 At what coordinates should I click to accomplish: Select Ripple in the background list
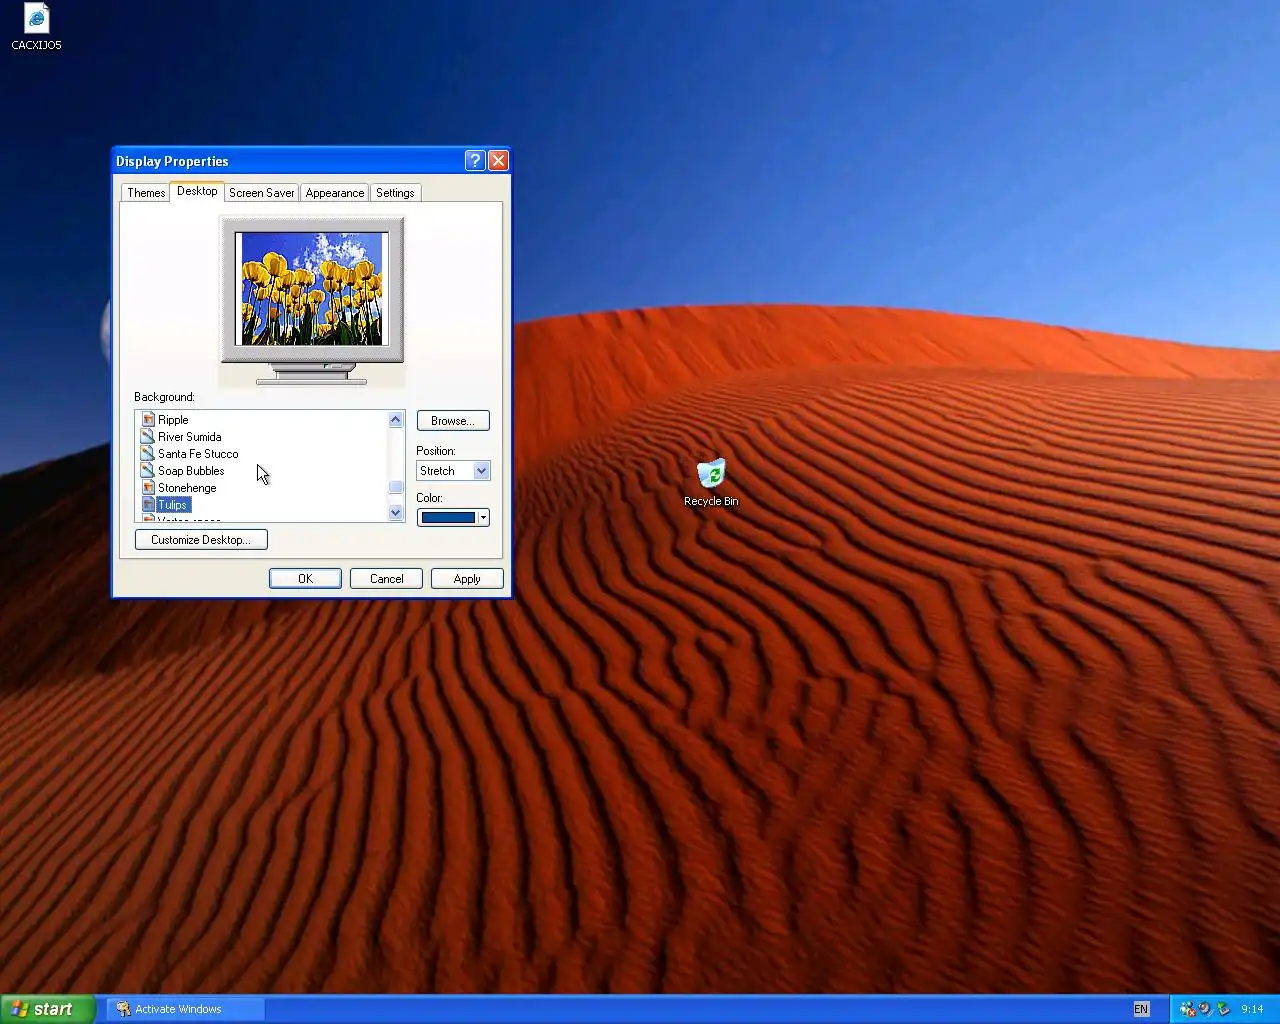pos(173,420)
